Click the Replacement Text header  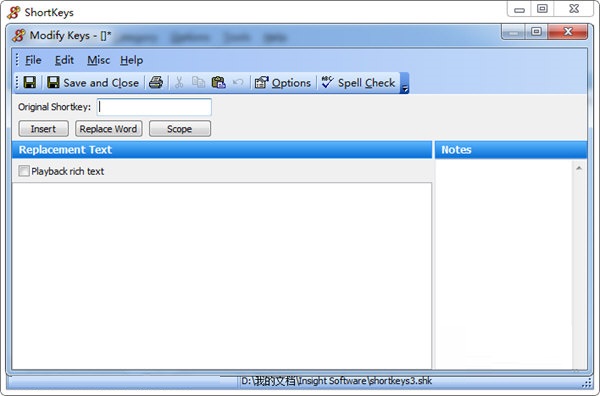[222, 150]
